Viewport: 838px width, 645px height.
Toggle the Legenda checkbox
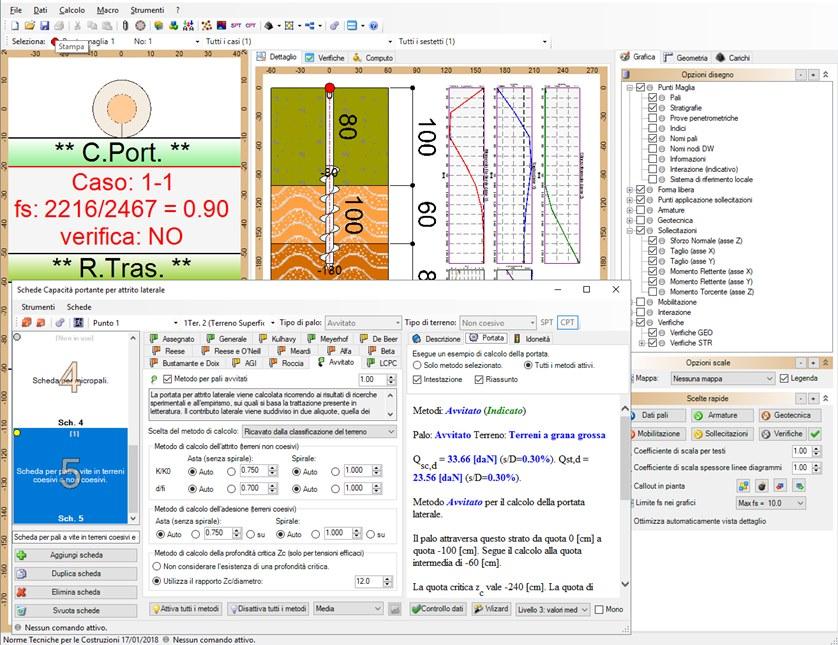pos(785,379)
